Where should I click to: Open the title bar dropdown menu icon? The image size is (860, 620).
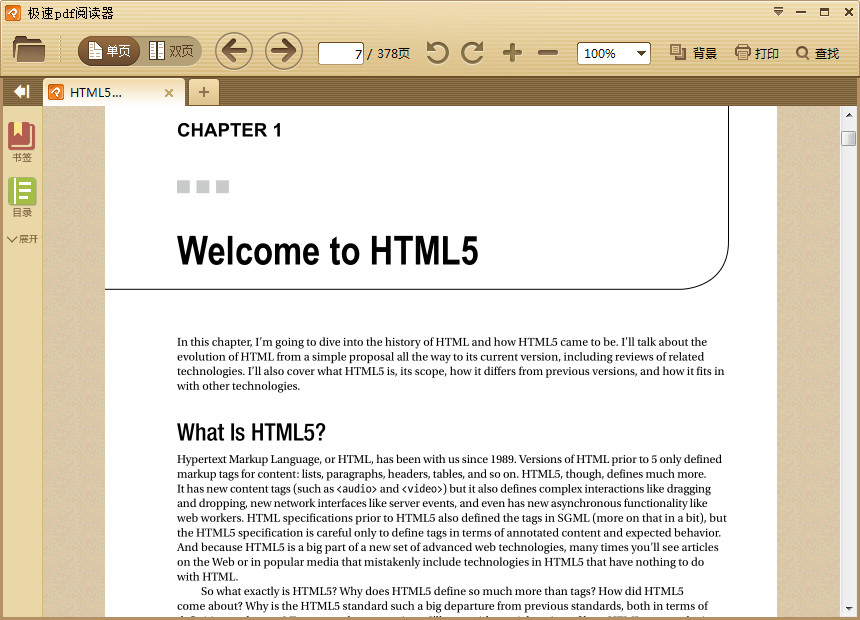(778, 12)
